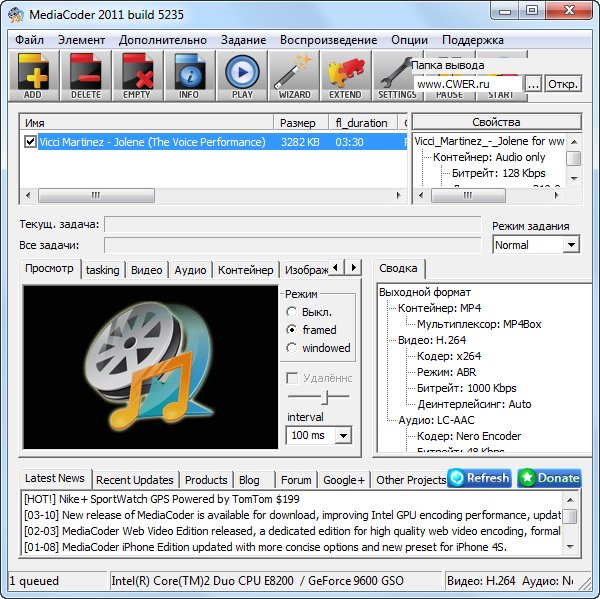Open the Google+ tab

(x=344, y=480)
